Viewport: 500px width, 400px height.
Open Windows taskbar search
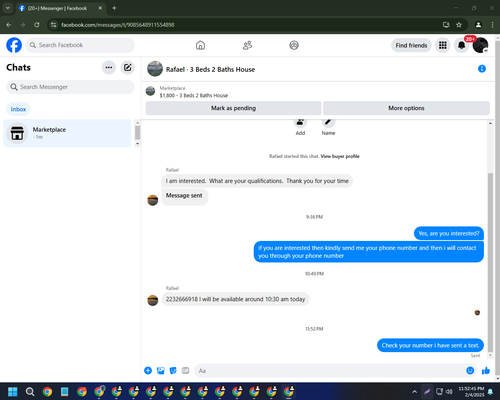coord(30,391)
